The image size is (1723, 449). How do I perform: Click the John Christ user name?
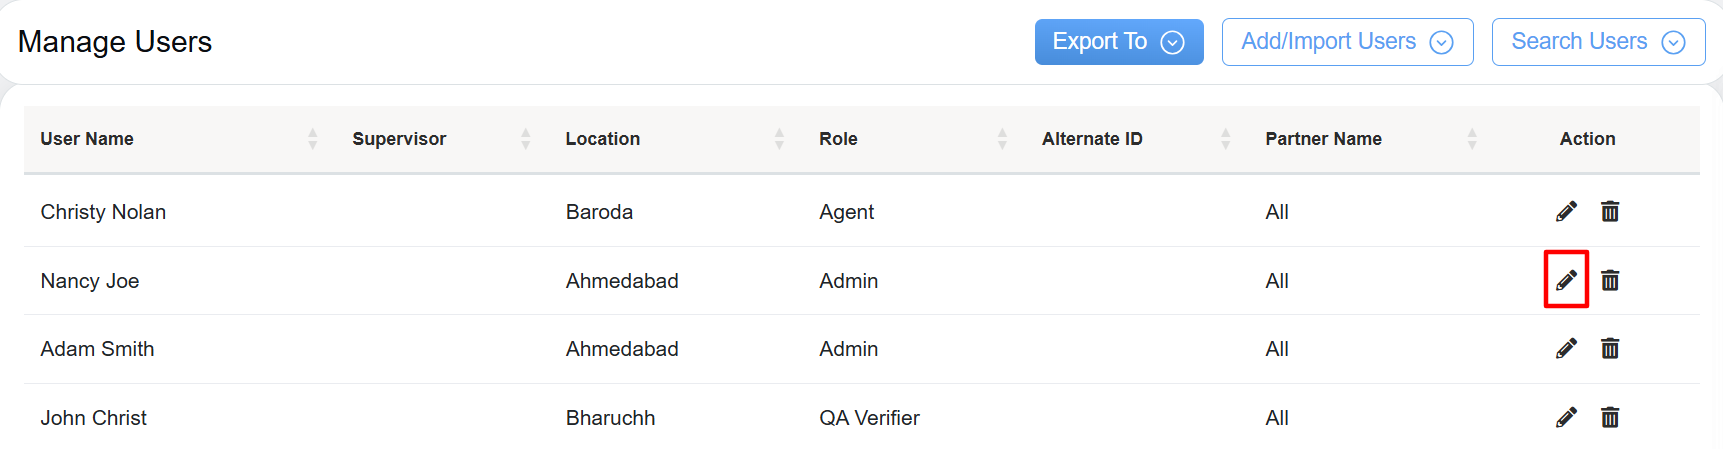coord(93,418)
